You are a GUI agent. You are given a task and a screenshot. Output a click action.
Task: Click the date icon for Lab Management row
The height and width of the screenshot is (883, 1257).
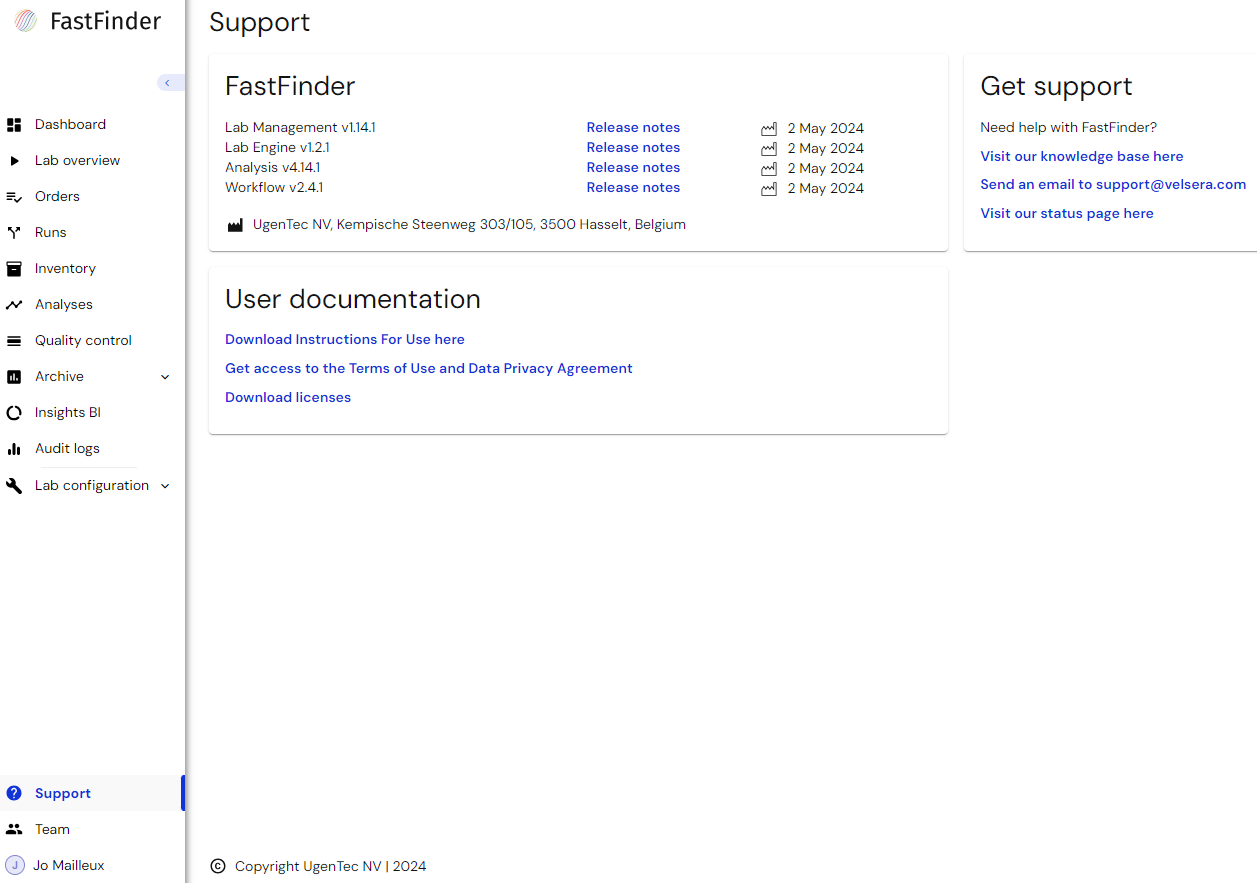[769, 128]
